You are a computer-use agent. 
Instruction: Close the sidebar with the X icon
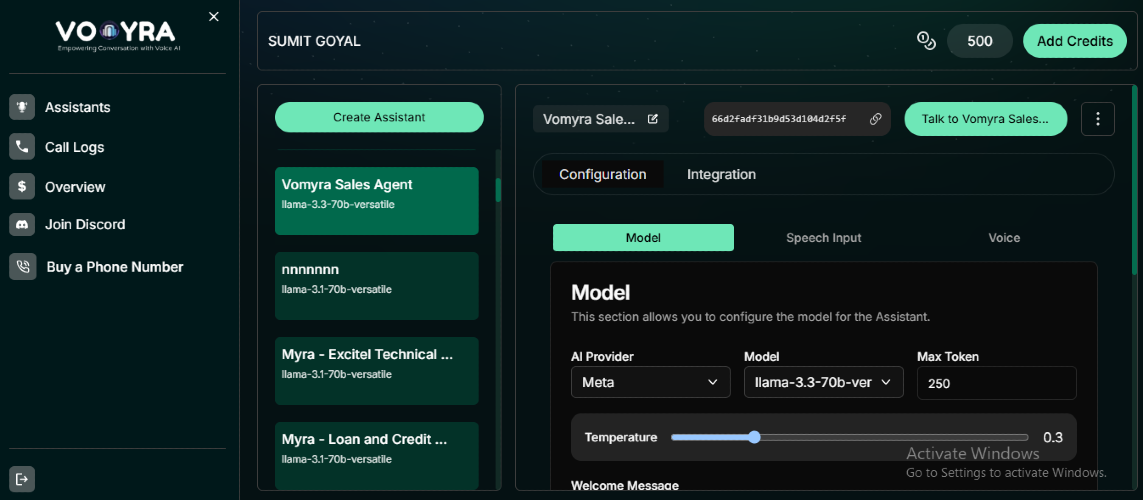[214, 17]
